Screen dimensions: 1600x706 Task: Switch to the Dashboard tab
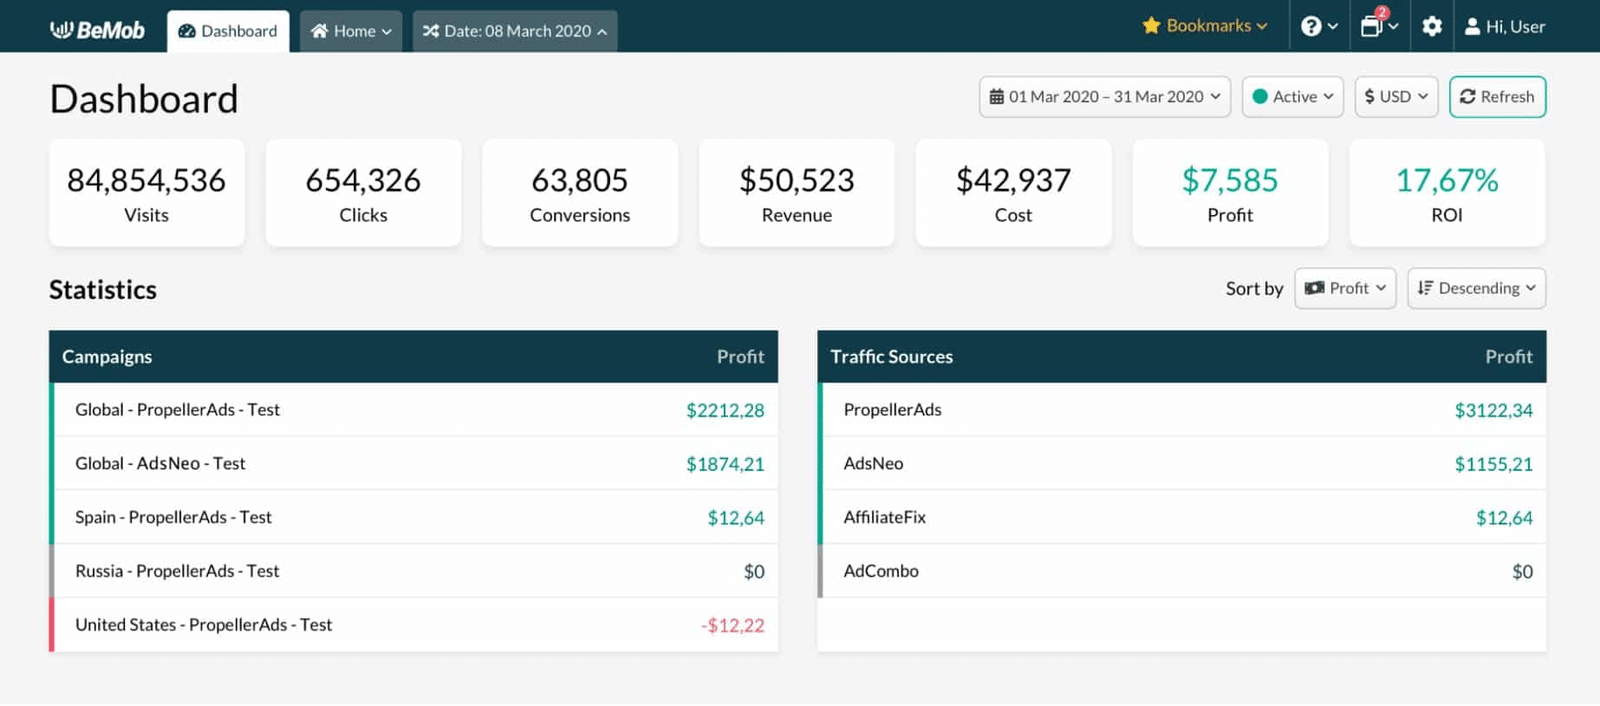(x=228, y=31)
